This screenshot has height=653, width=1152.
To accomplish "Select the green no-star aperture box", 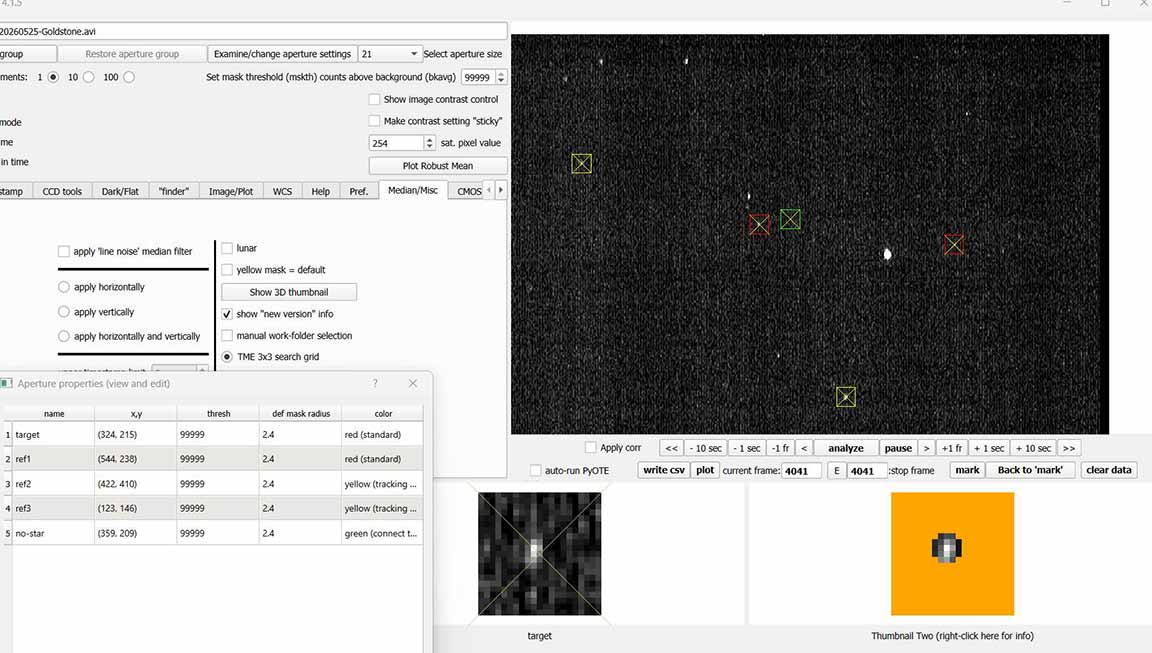I will tap(790, 219).
